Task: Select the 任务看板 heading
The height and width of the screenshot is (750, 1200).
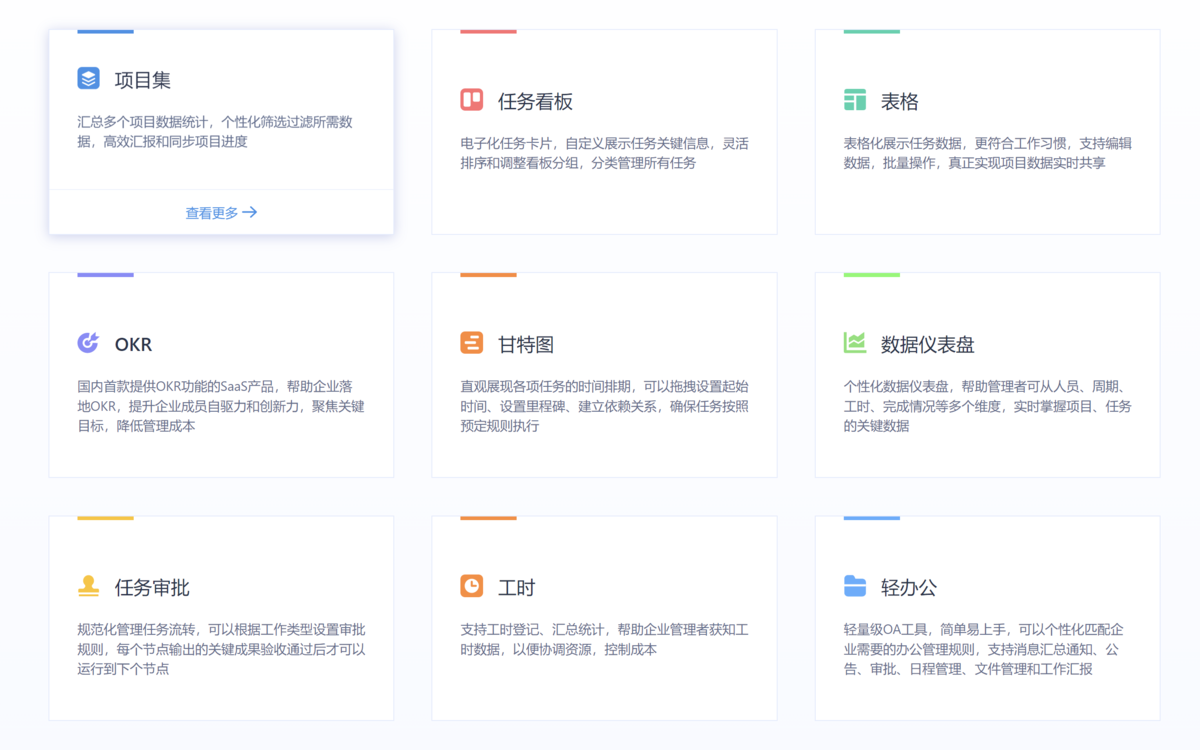Action: 535,102
